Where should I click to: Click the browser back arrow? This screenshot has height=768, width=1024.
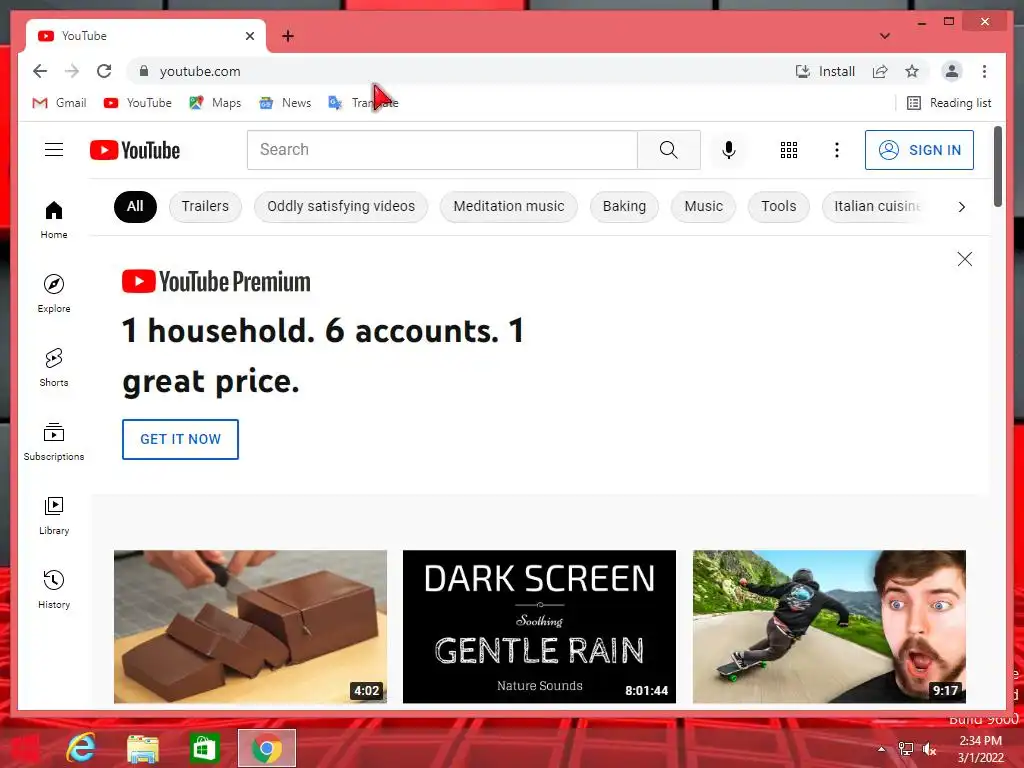click(40, 71)
